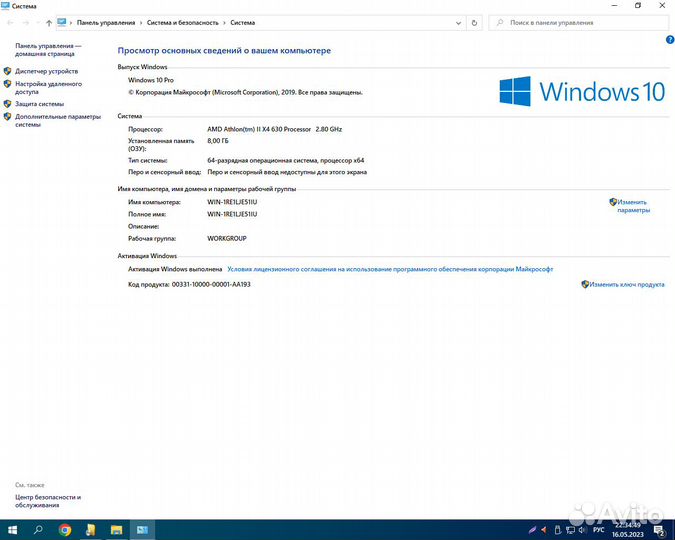Select Система breadcrumb in address bar
Viewport: 675px width, 540px height.
(x=242, y=23)
